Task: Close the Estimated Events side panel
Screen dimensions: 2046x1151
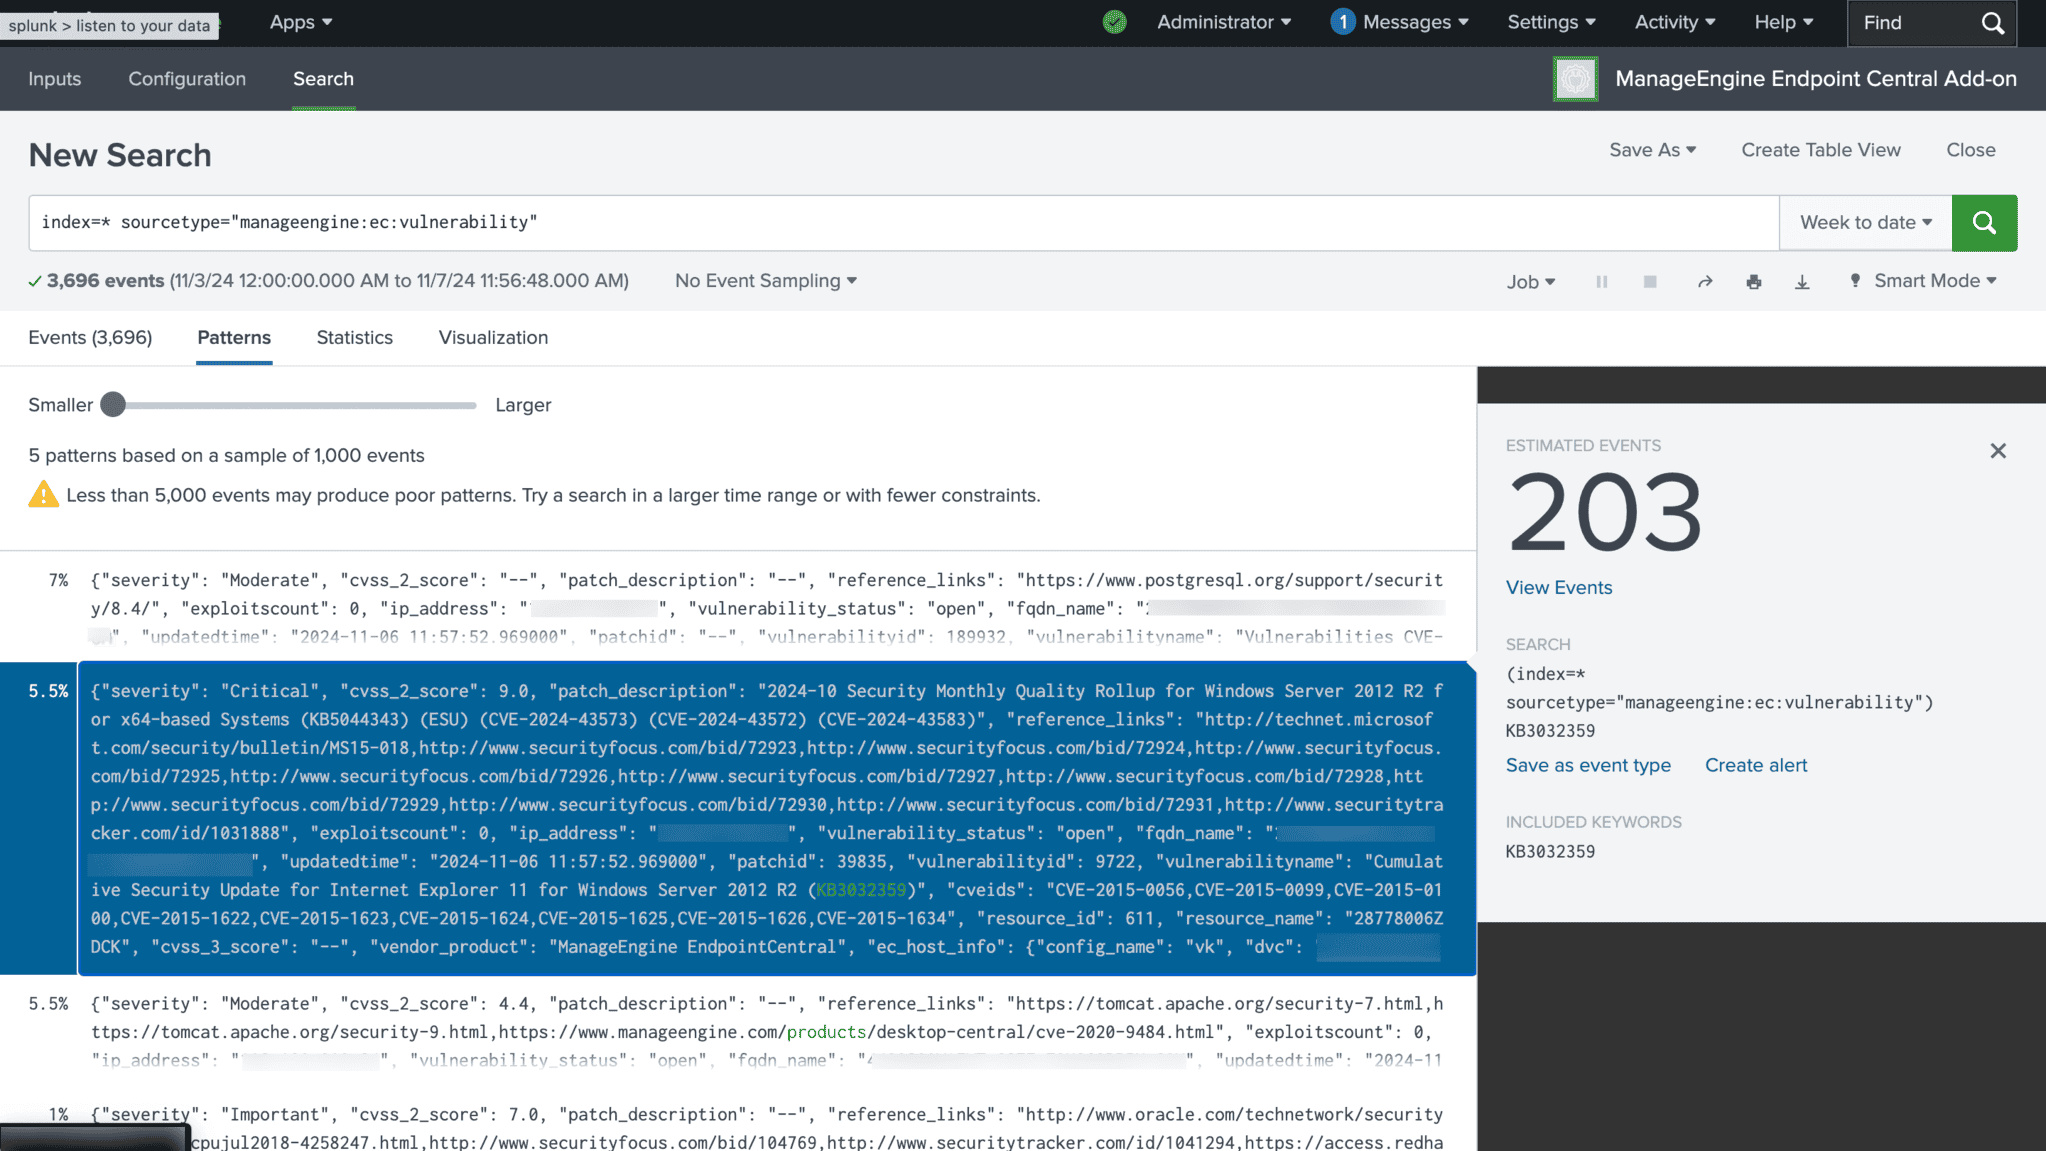Action: click(x=1998, y=451)
